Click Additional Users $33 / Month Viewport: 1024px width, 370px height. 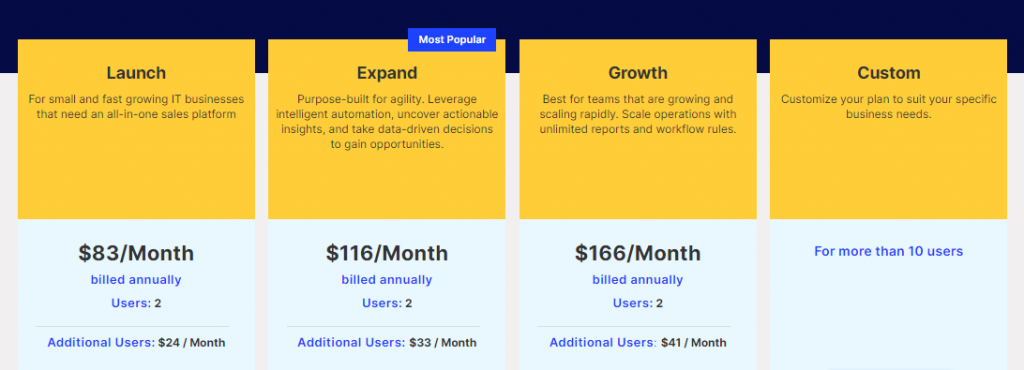pos(387,343)
